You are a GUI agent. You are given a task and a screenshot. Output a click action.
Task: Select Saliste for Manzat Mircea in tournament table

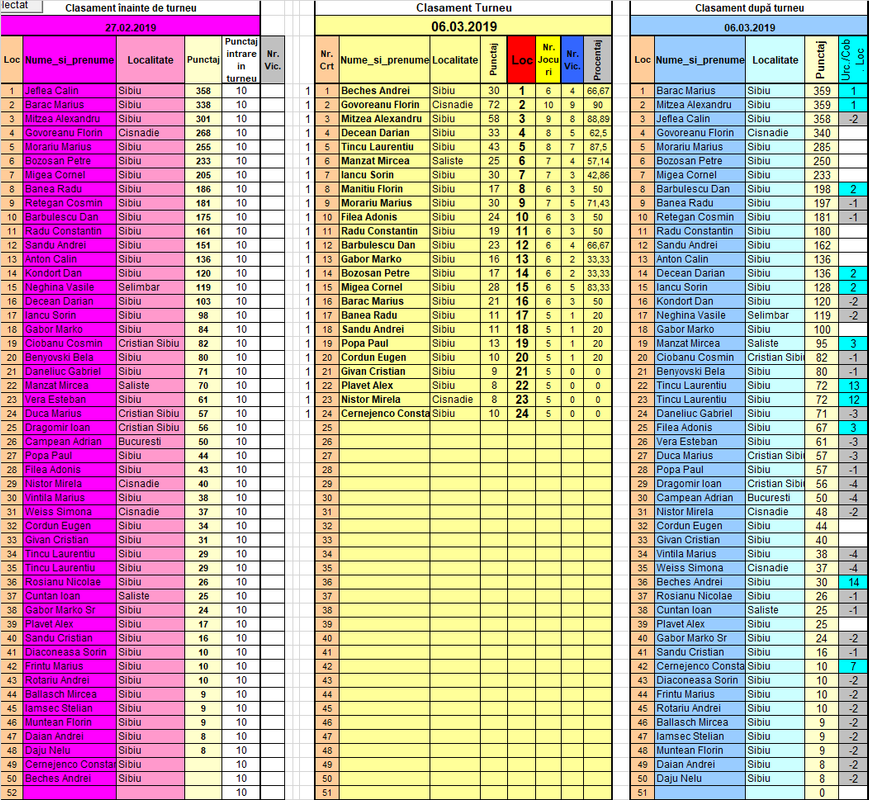tap(454, 161)
